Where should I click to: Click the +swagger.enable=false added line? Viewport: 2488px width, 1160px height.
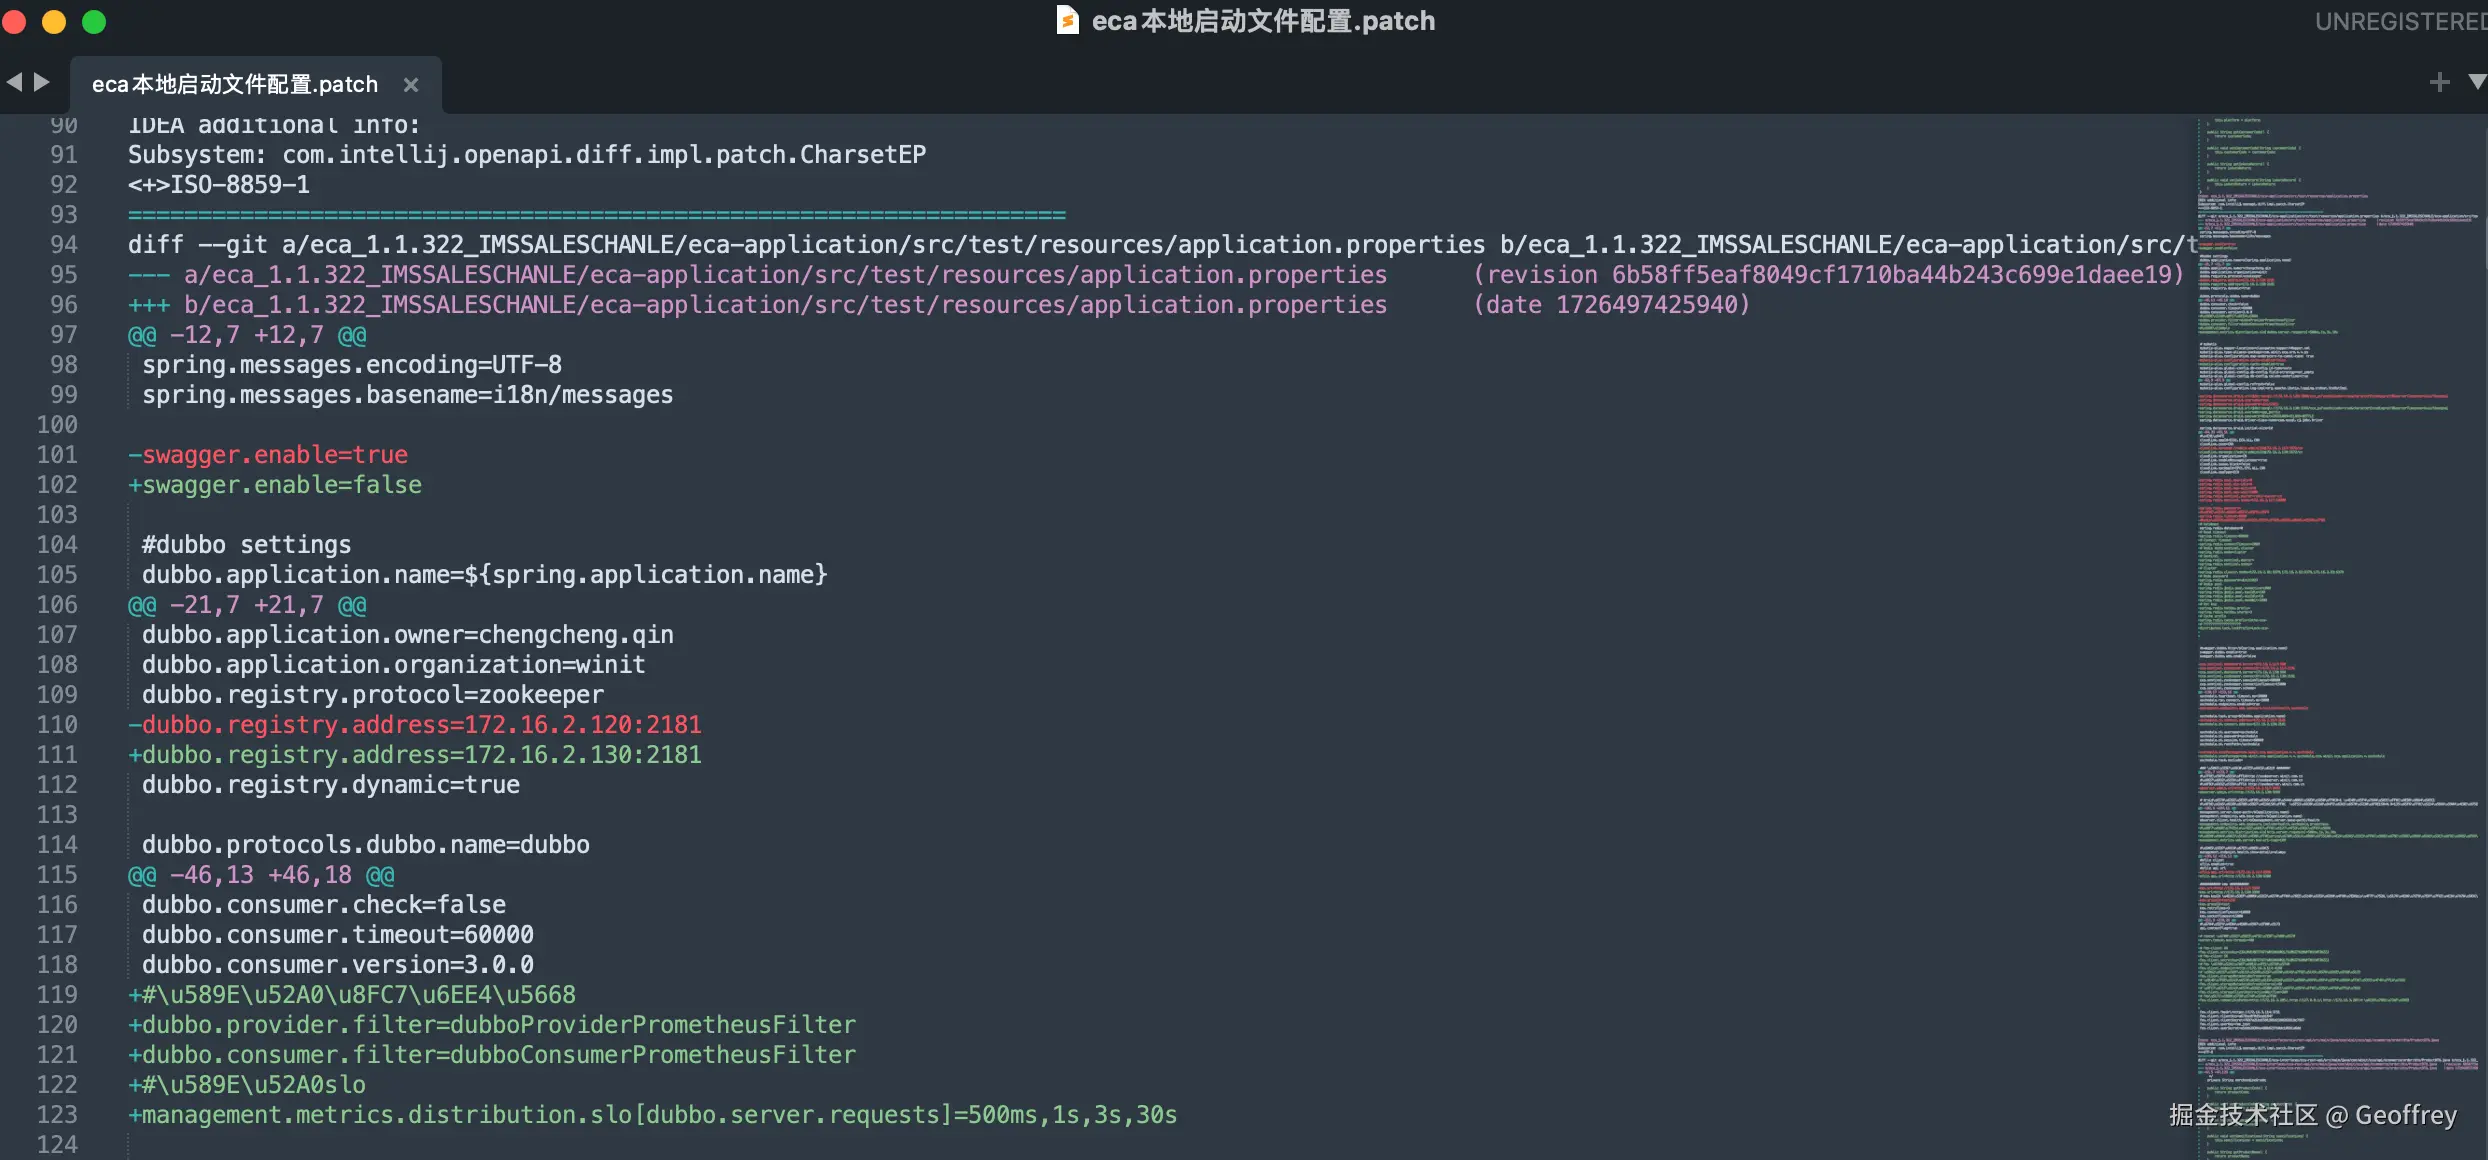[275, 485]
